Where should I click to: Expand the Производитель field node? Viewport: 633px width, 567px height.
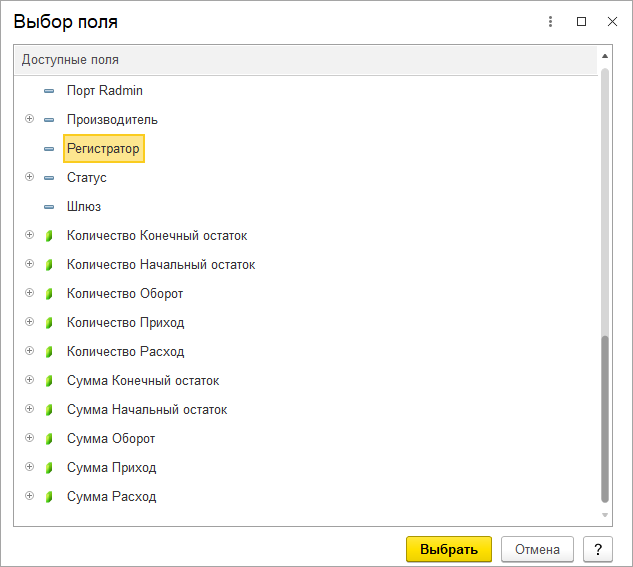[x=29, y=119]
